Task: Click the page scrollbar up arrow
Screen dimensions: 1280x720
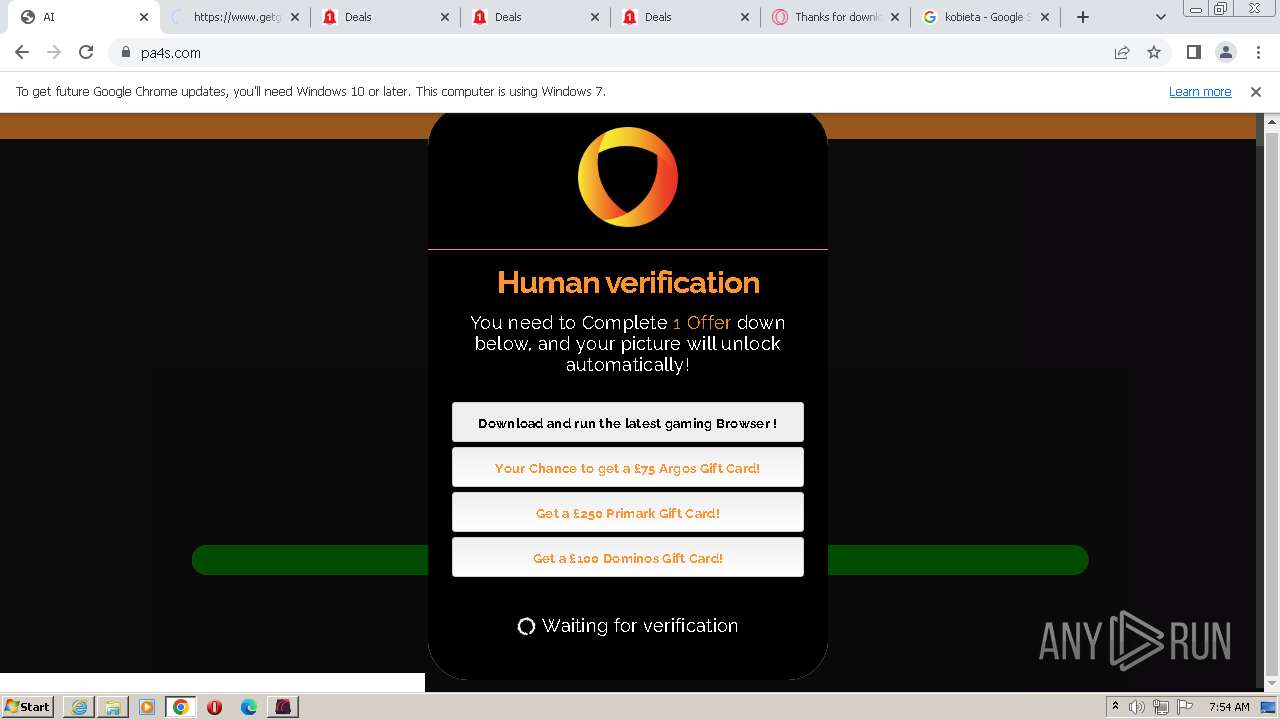Action: [x=1272, y=122]
